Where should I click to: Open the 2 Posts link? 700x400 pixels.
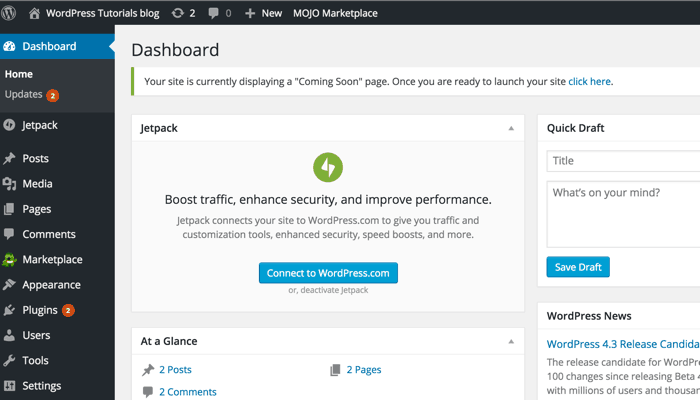click(175, 370)
